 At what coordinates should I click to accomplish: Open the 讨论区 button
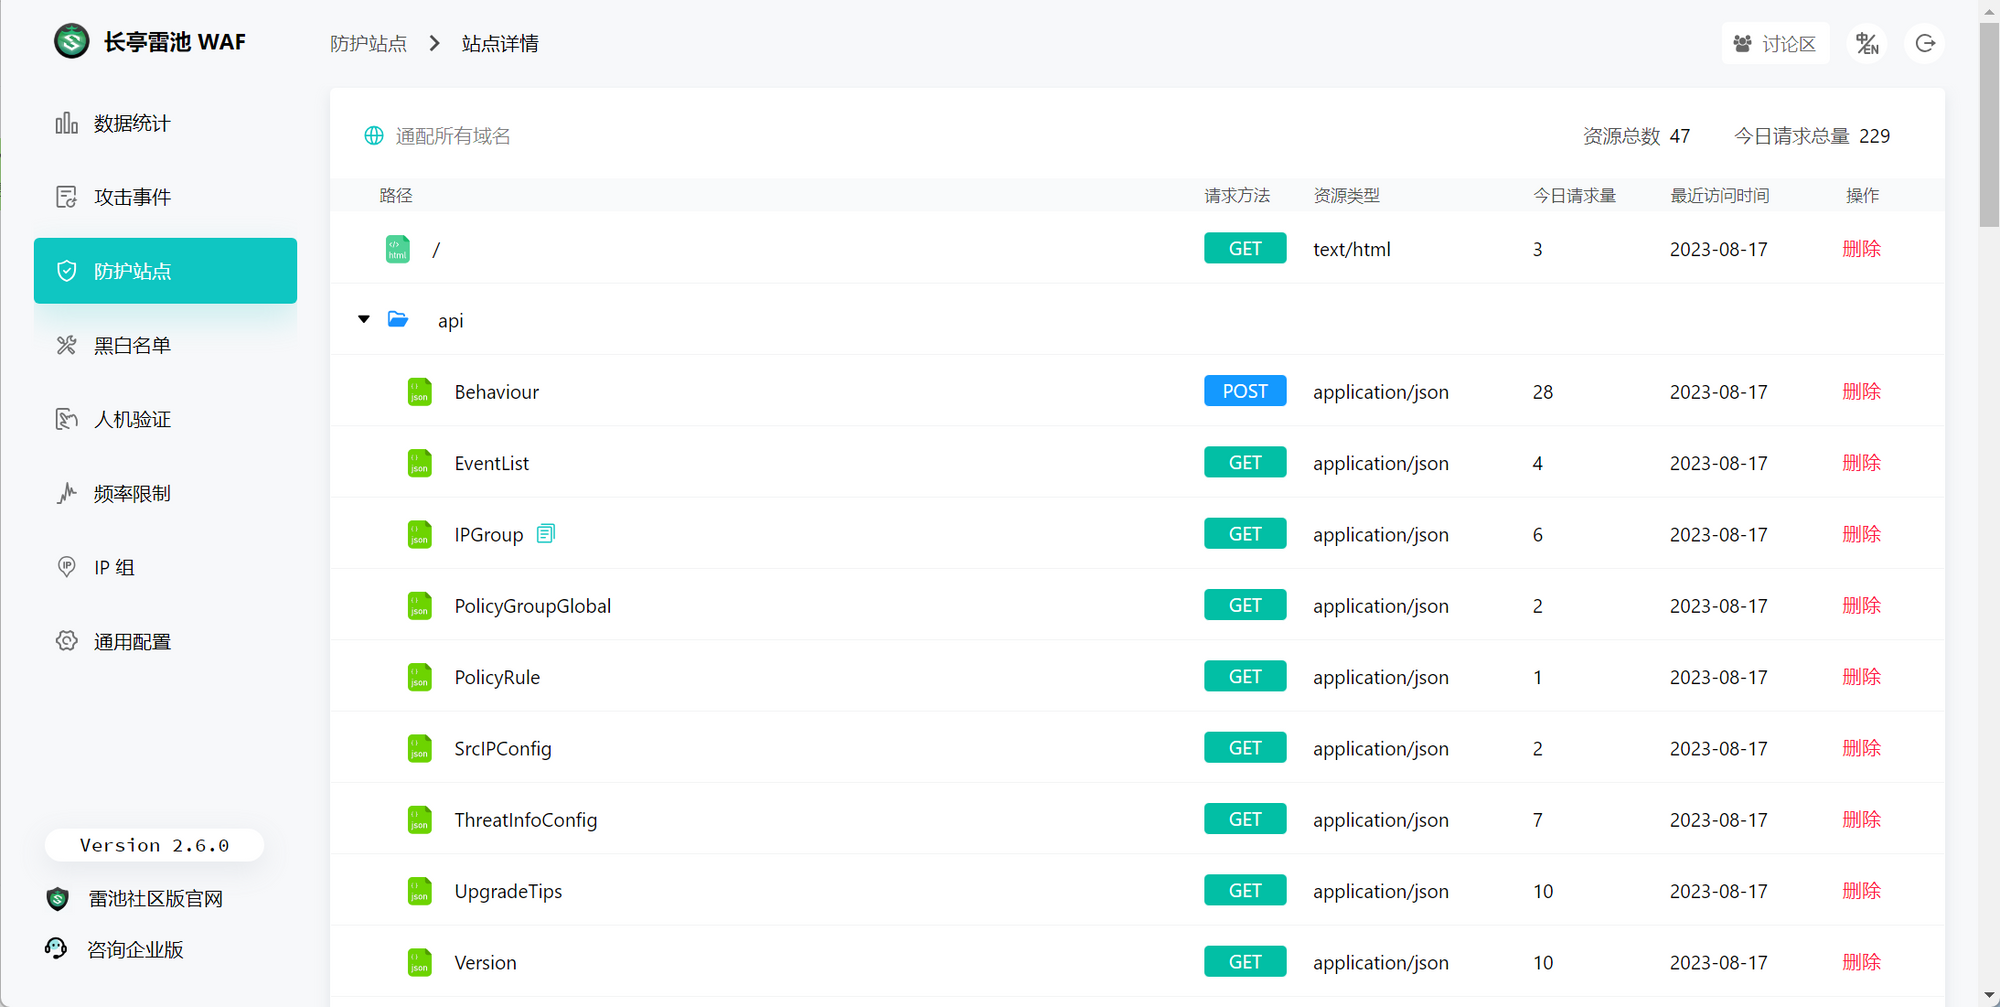1775,43
